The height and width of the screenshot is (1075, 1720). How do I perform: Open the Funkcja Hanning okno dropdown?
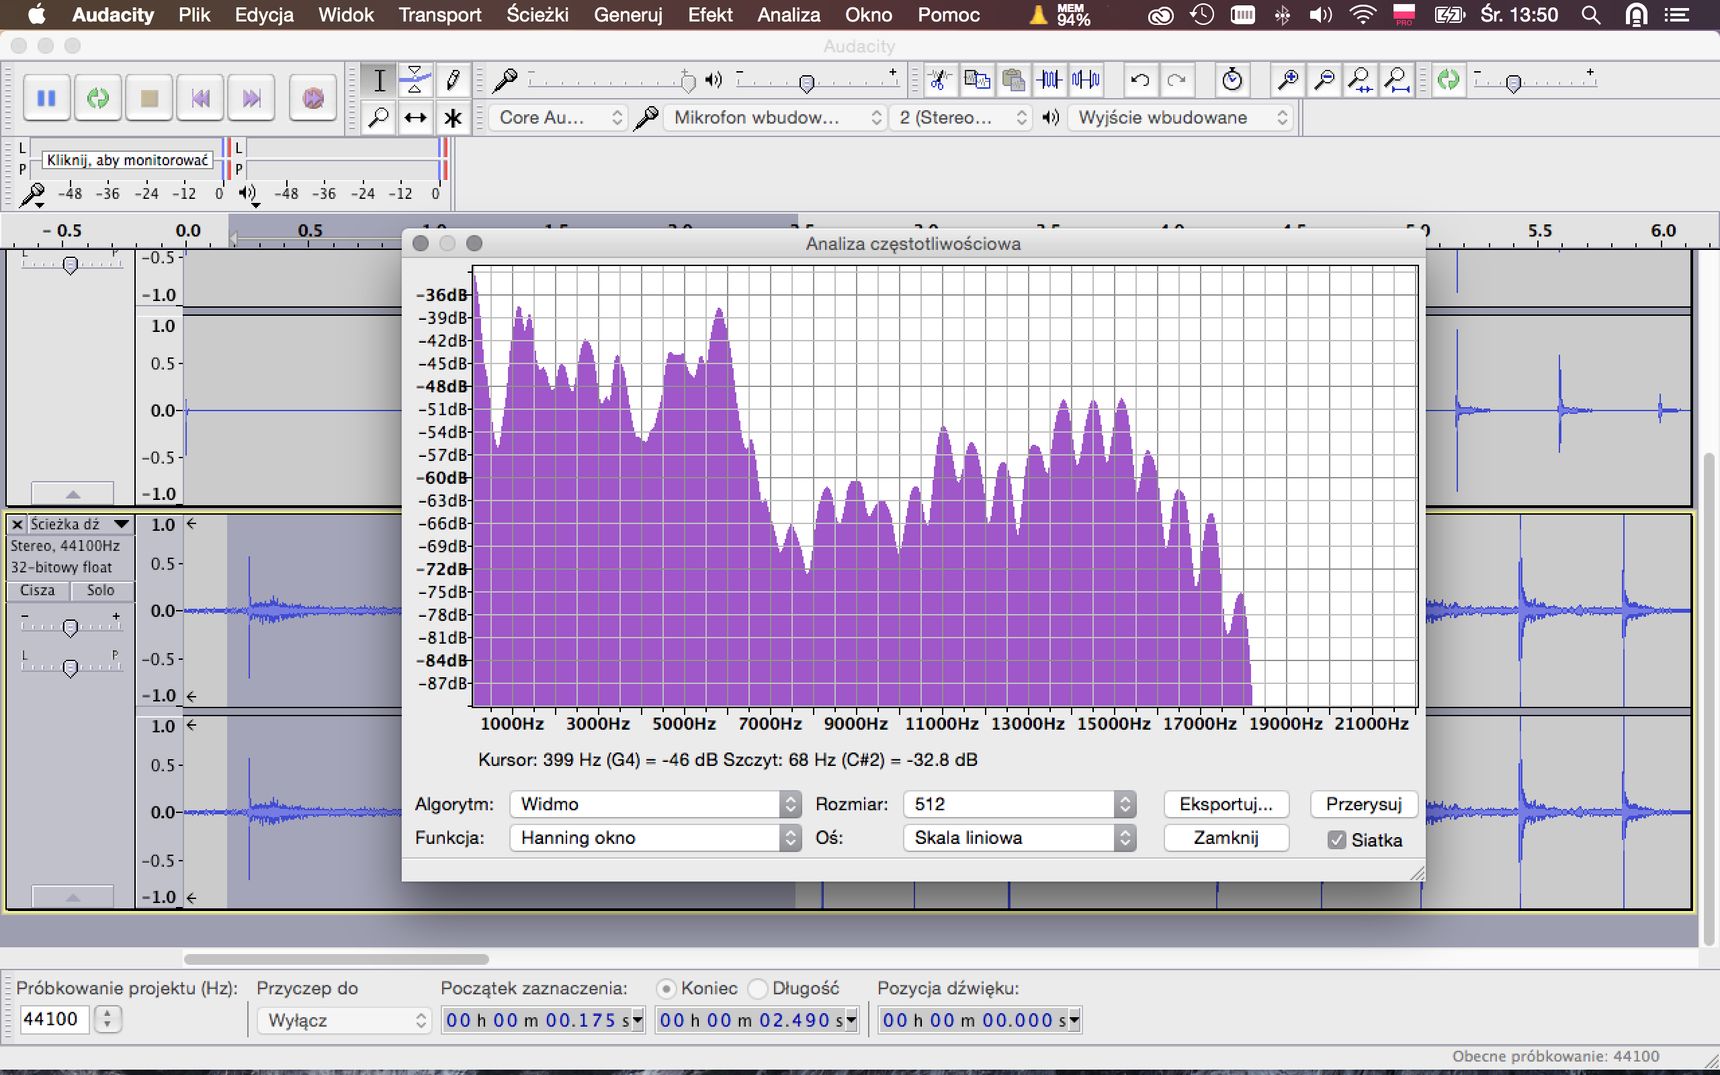point(656,838)
